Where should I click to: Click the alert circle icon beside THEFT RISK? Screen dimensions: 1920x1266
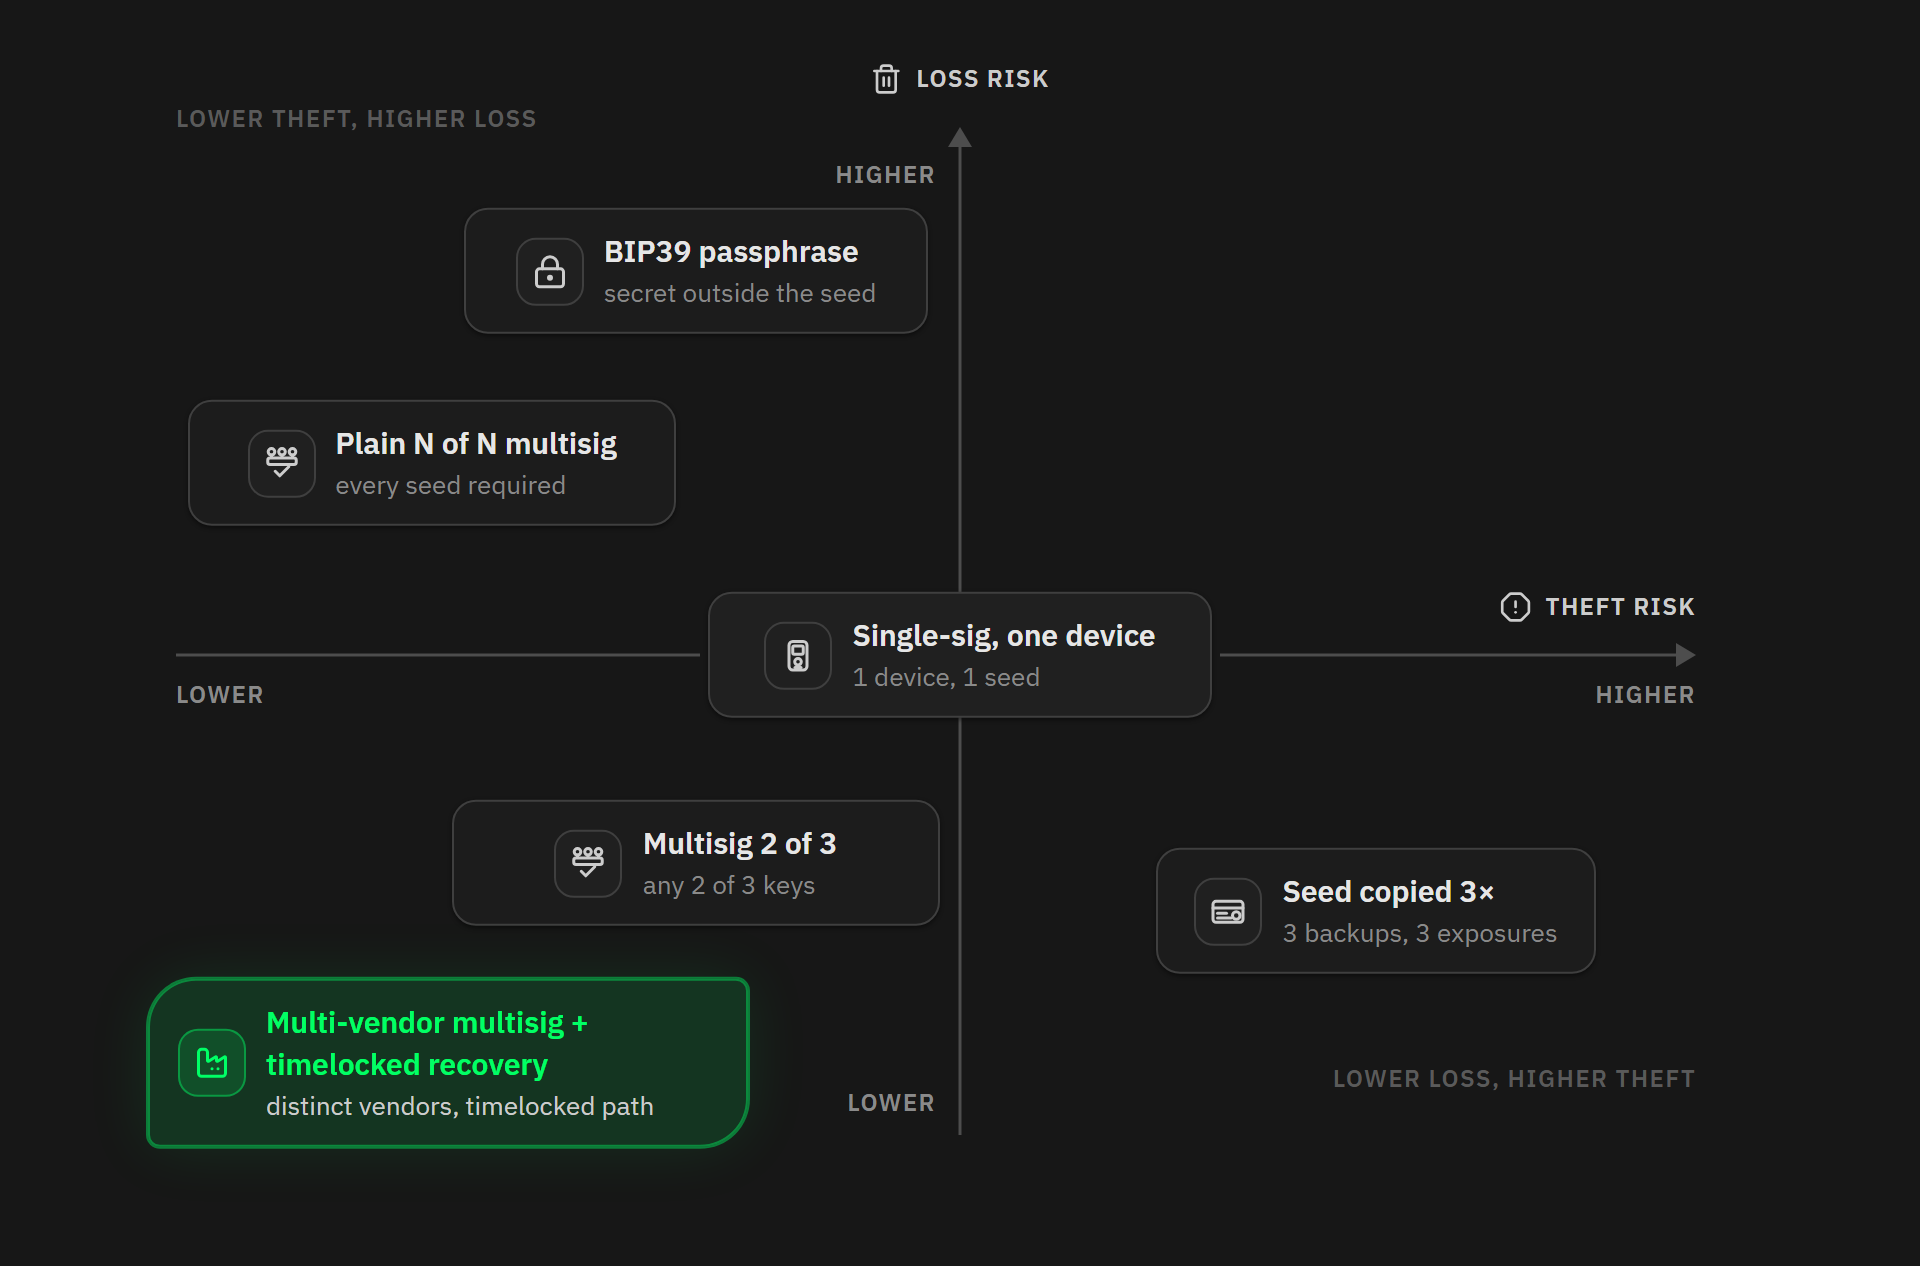pos(1515,607)
